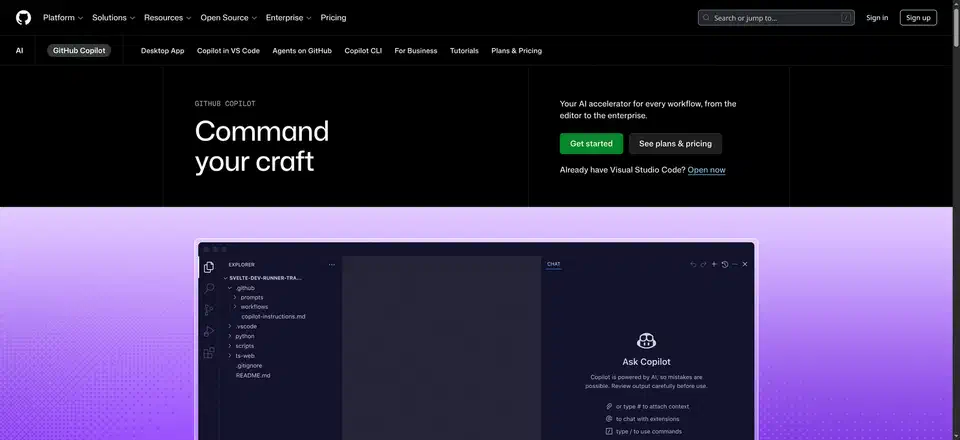
Task: Click the Command your craft headline
Action: 262,146
